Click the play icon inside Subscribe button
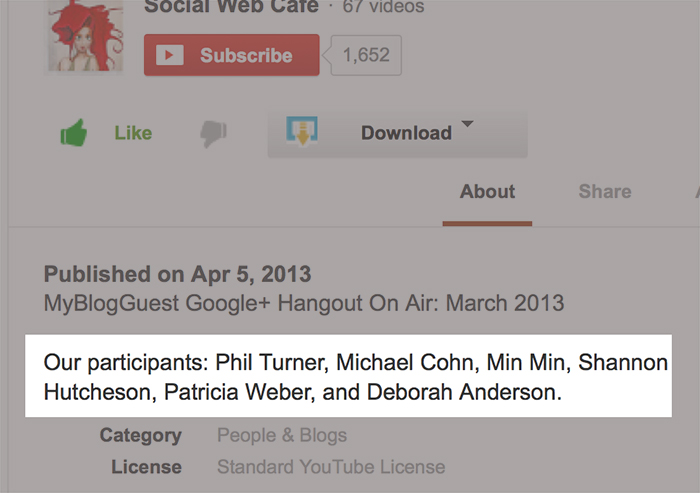This screenshot has width=700, height=493. 170,55
